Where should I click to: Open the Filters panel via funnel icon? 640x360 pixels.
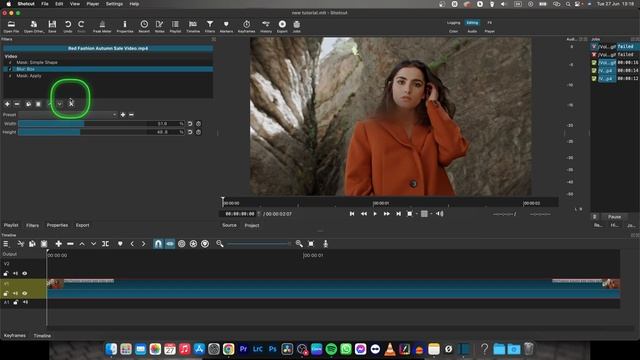(210, 27)
